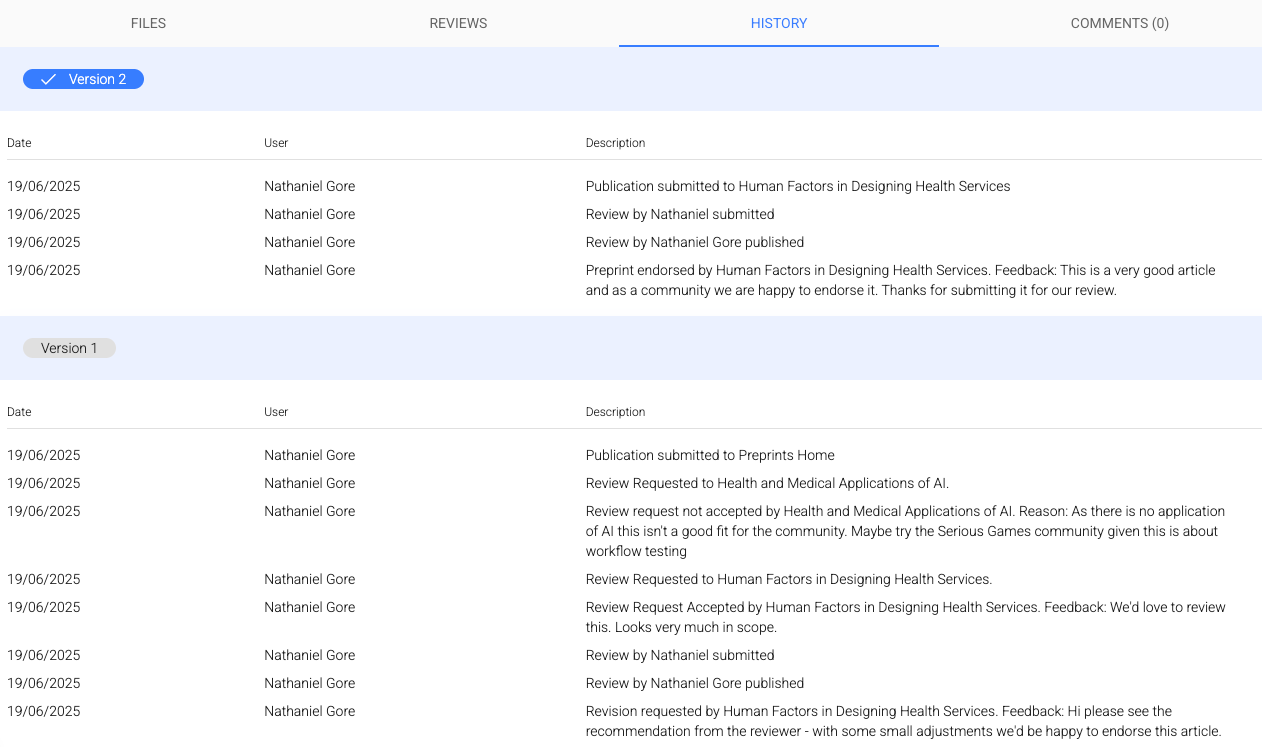Click User column header under Version 2
This screenshot has width=1262, height=747.
(276, 143)
